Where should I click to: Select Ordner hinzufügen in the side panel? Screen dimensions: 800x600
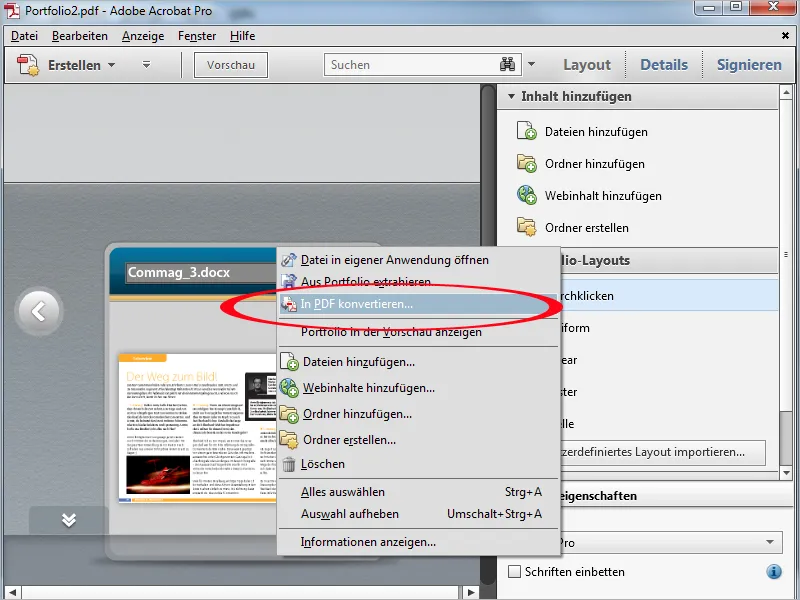[x=594, y=164]
